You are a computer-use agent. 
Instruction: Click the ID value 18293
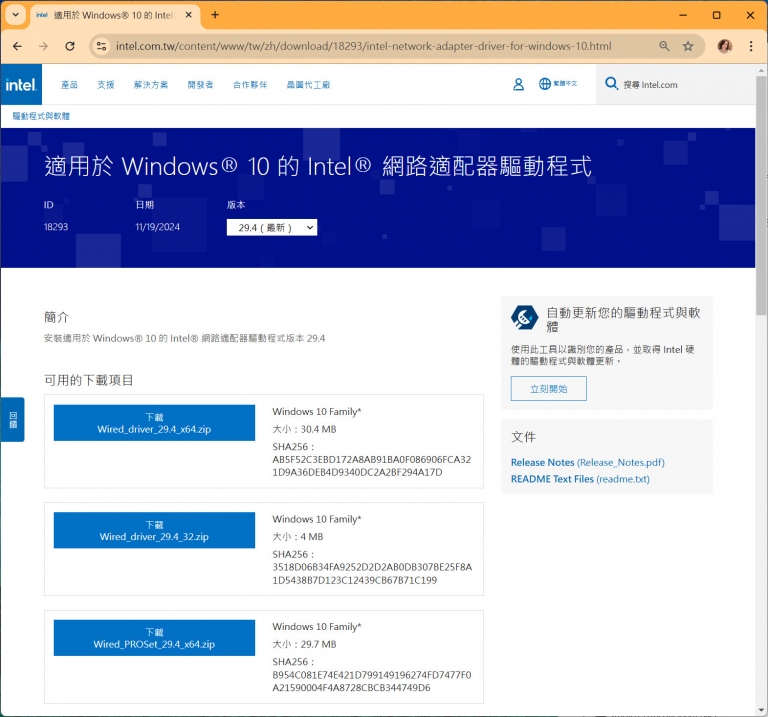56,227
